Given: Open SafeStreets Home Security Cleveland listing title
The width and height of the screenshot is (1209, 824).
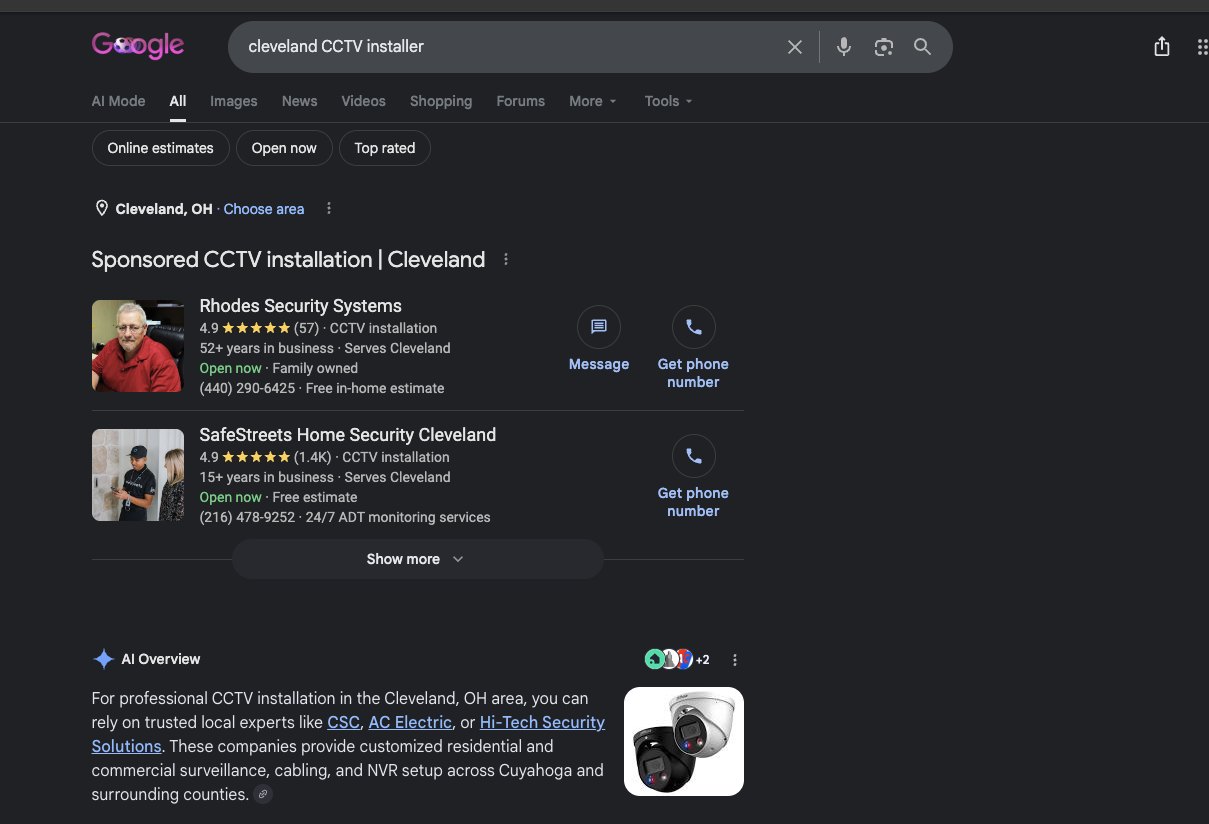Looking at the screenshot, I should [x=347, y=435].
